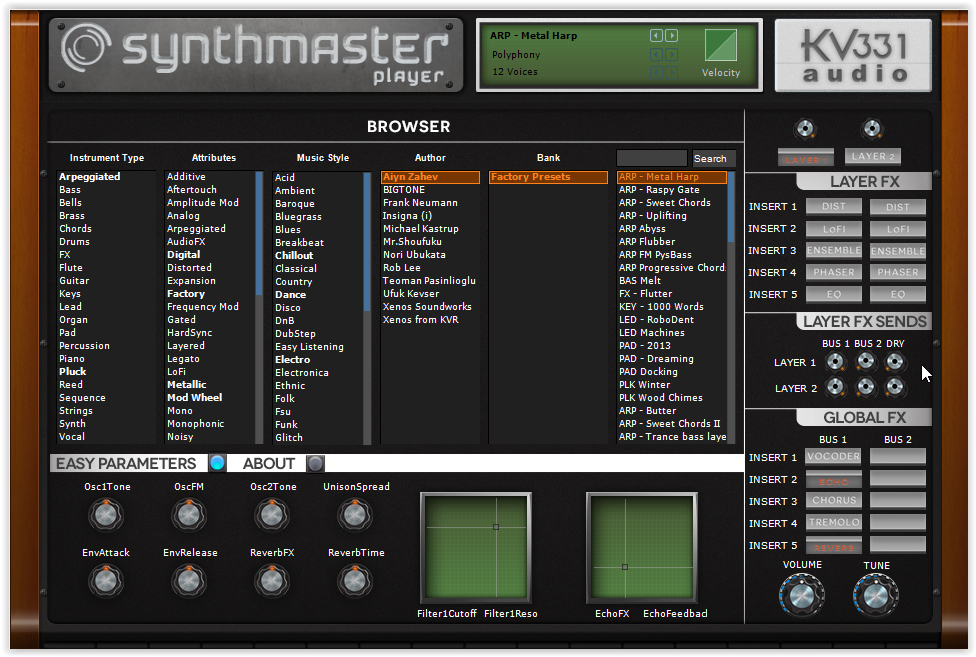Click the Osc2Tone knob
The image size is (976, 657).
click(271, 515)
